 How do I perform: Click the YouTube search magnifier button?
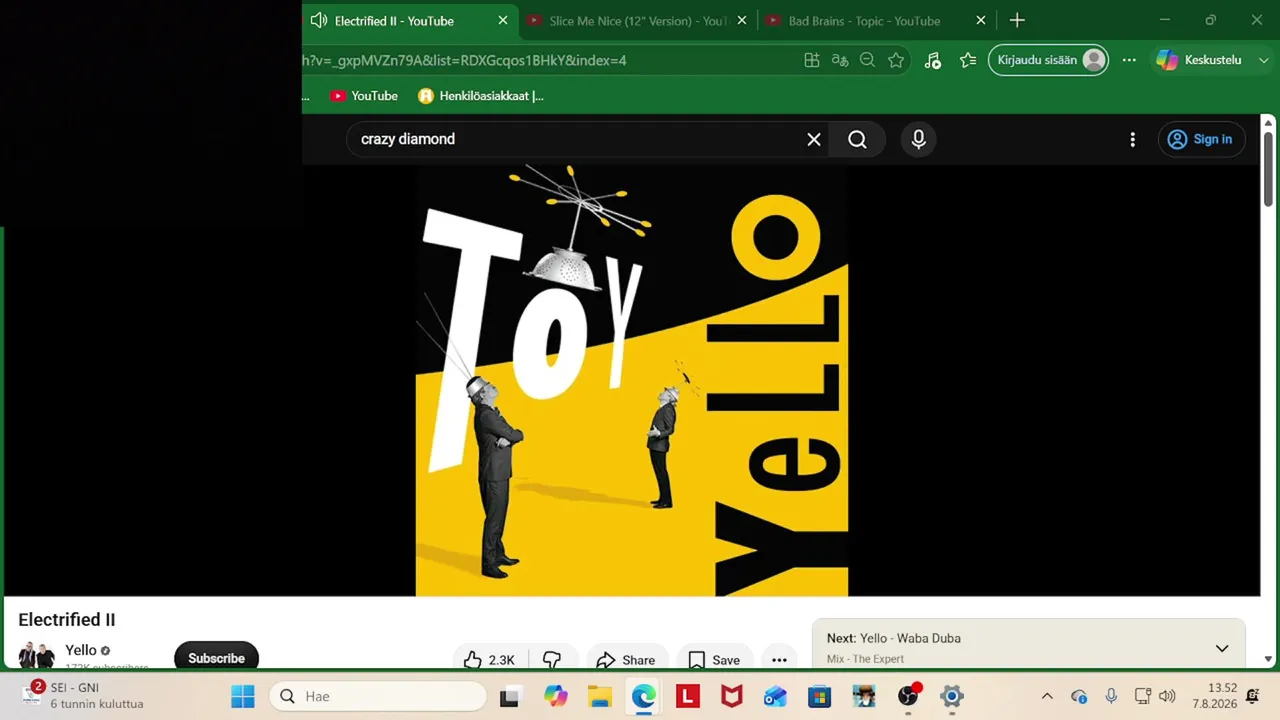(x=857, y=139)
